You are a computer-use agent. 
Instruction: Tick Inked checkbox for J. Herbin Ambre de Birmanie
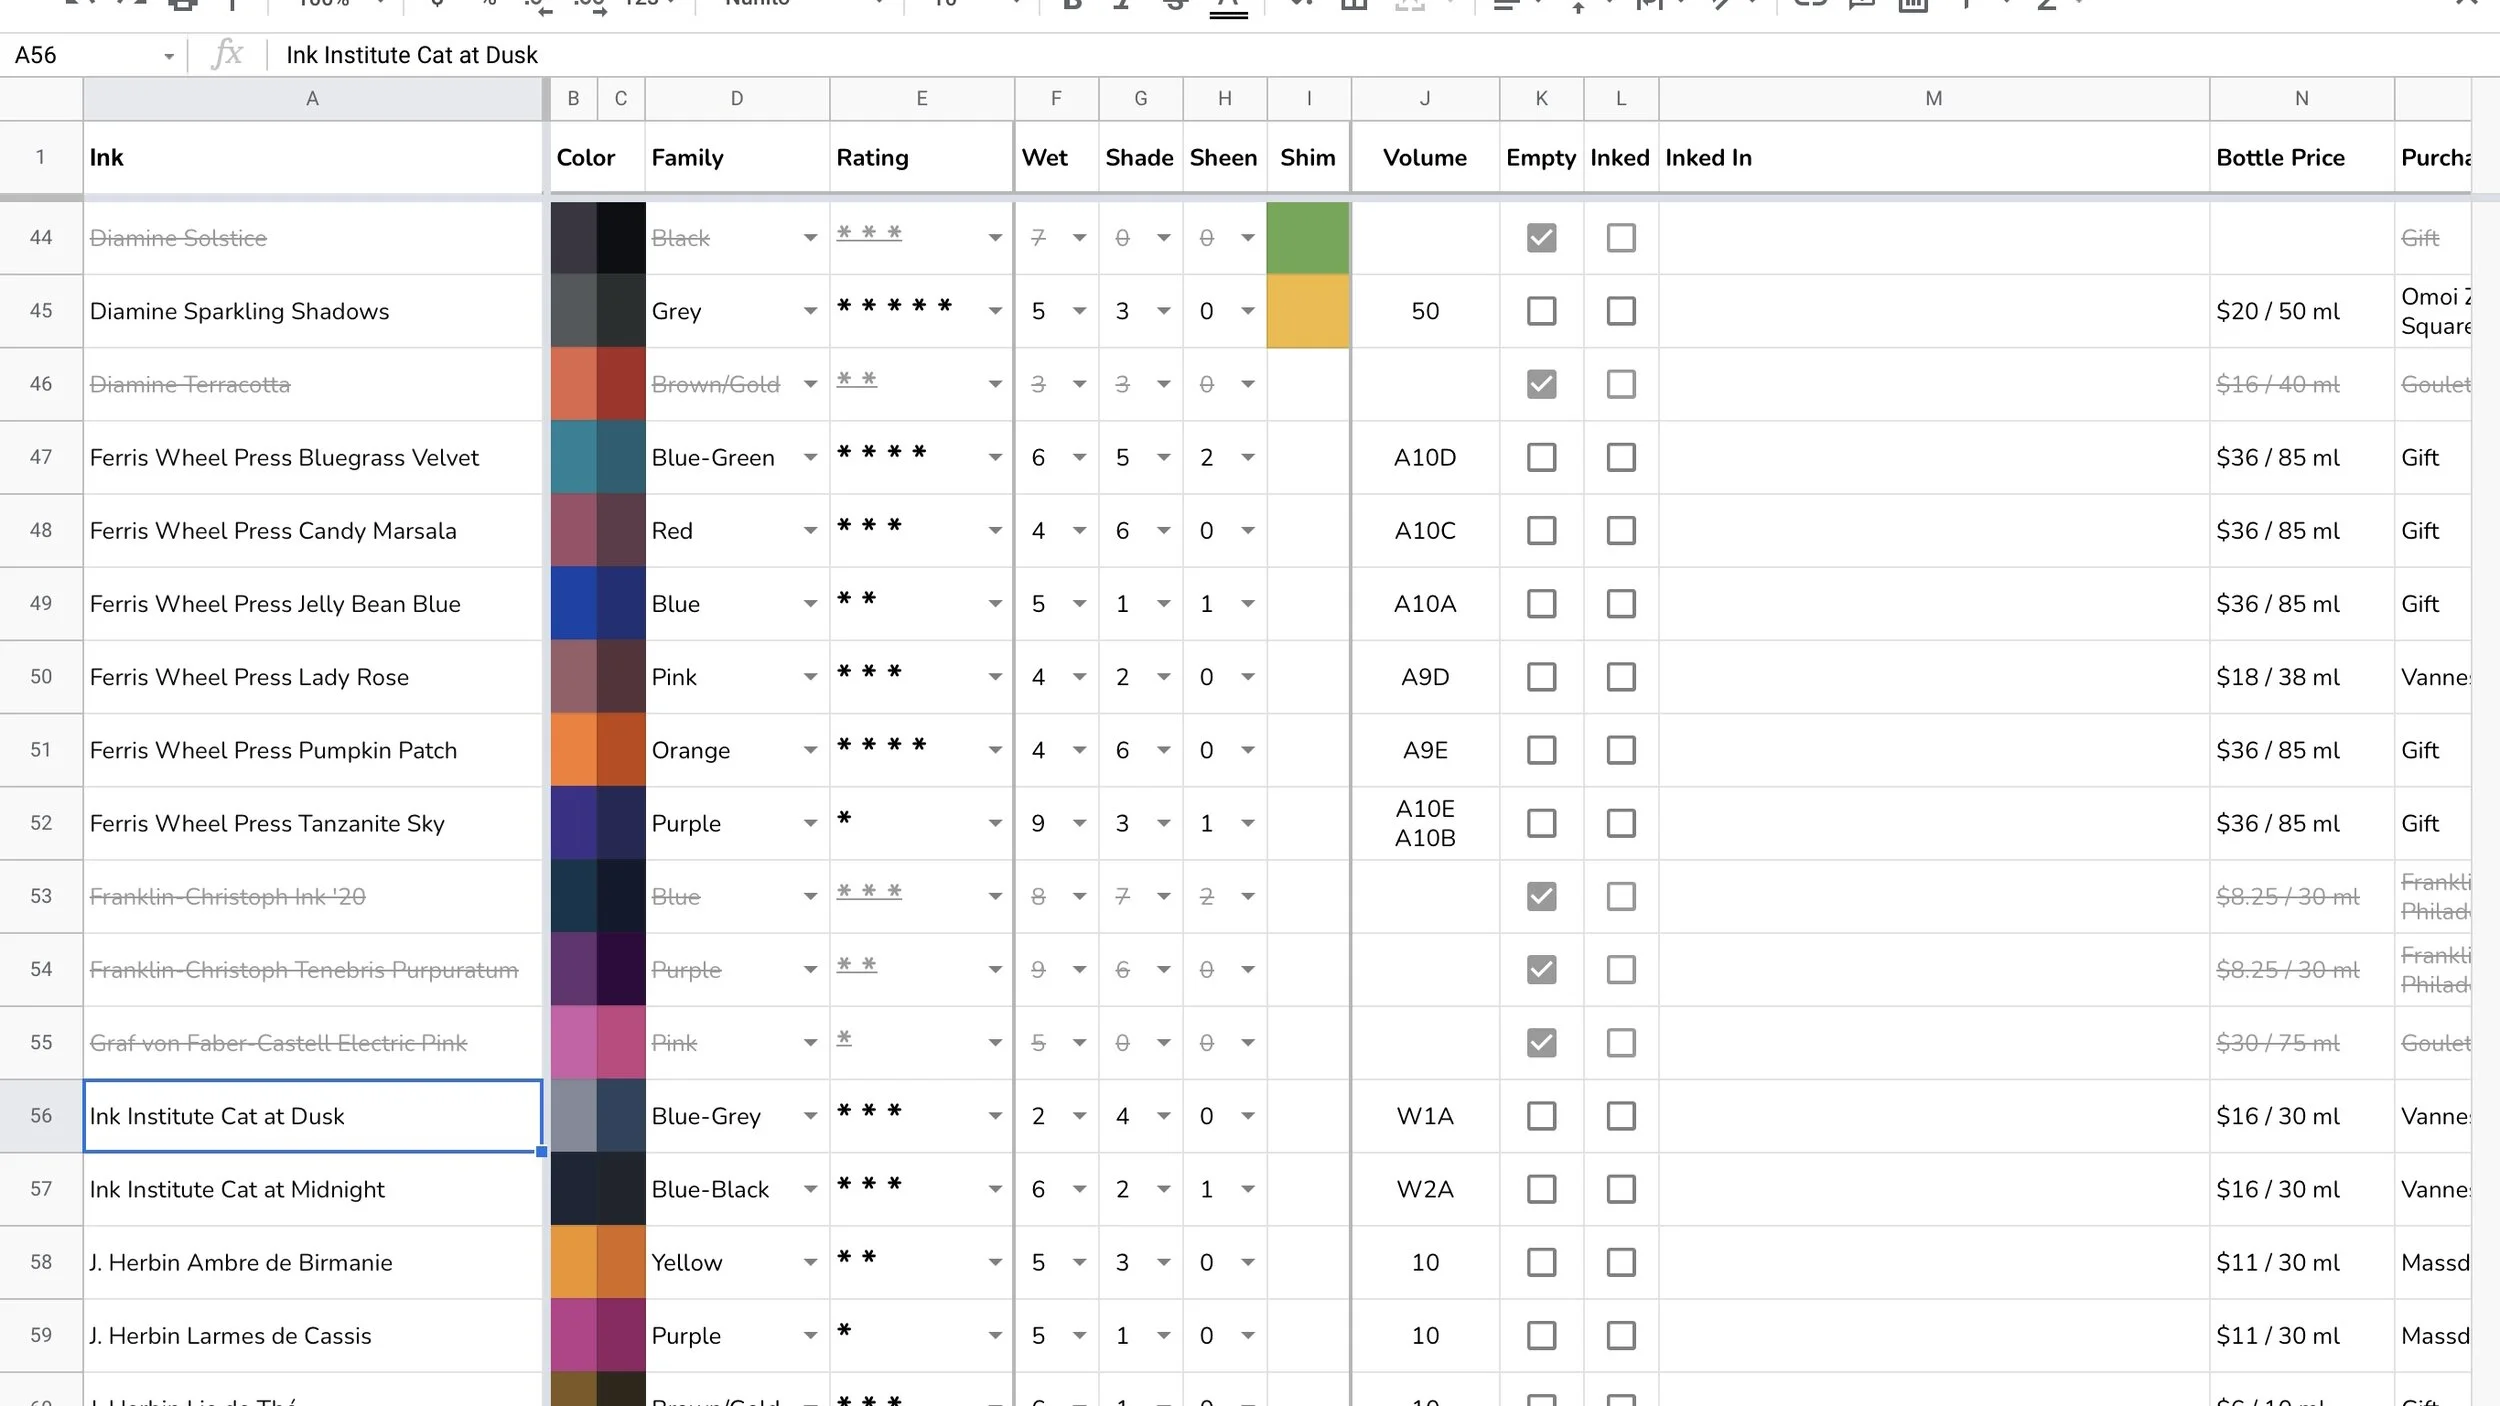[x=1620, y=1262]
